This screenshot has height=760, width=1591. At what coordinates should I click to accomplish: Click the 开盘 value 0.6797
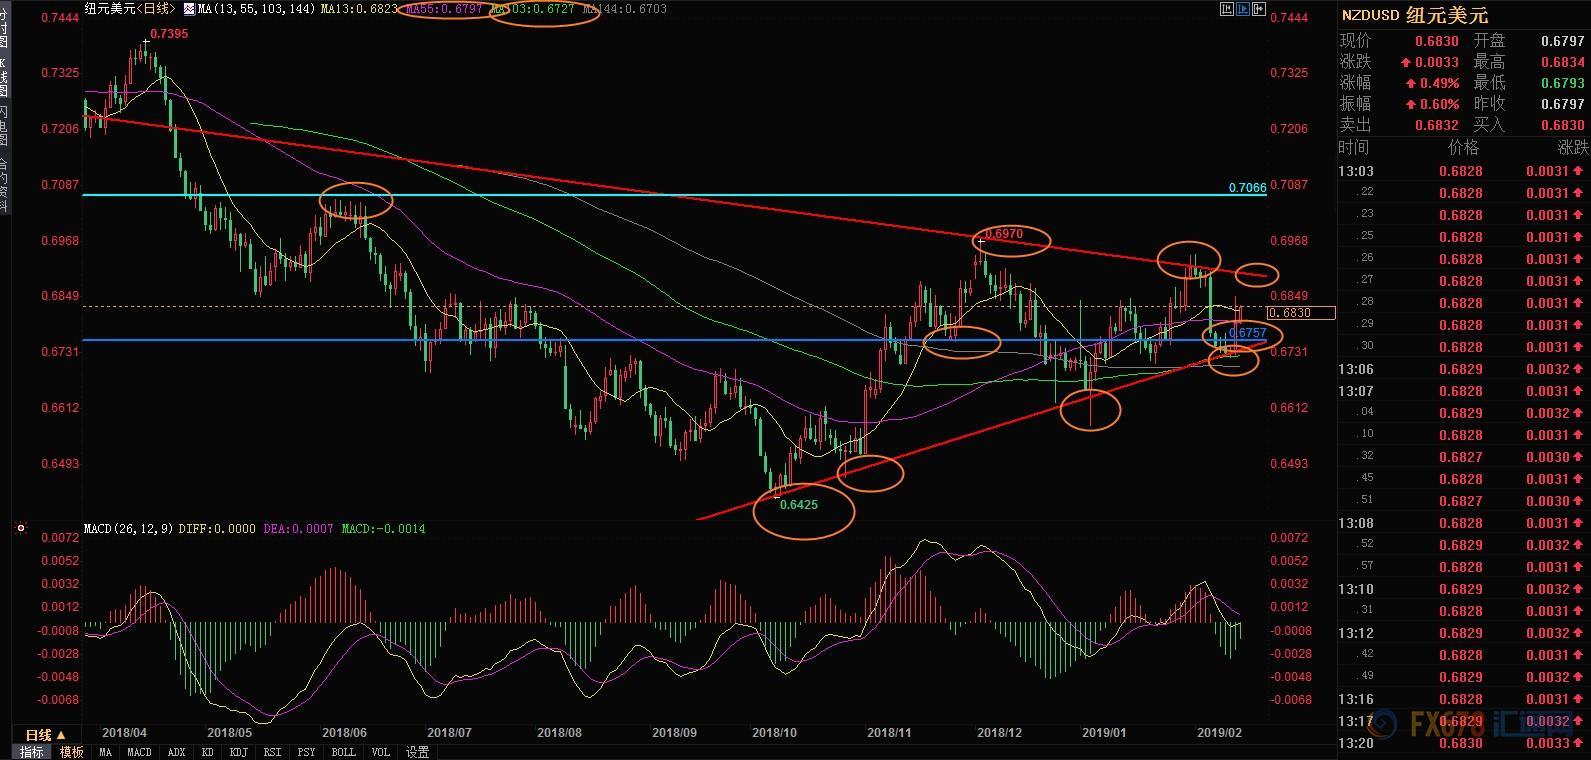[1563, 41]
